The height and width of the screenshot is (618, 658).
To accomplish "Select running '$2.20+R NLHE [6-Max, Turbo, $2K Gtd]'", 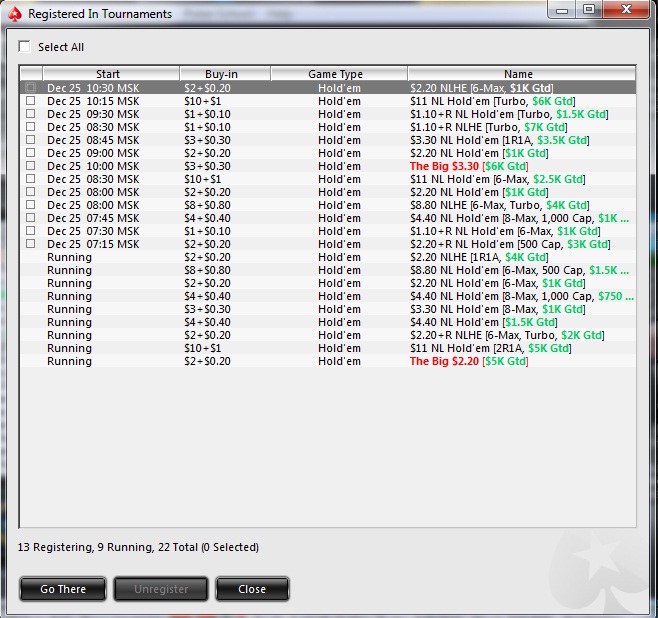I will tap(507, 335).
